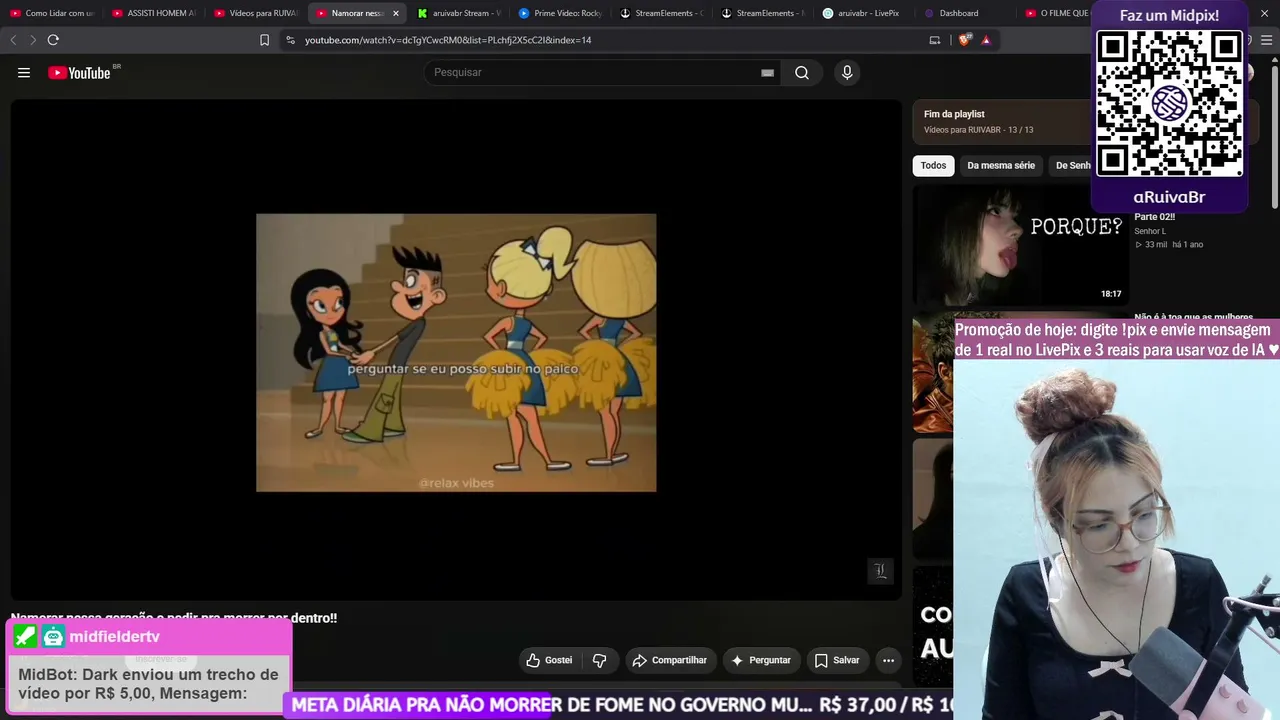Open the three-dot more actions menu
Image resolution: width=1280 pixels, height=720 pixels.
point(888,660)
